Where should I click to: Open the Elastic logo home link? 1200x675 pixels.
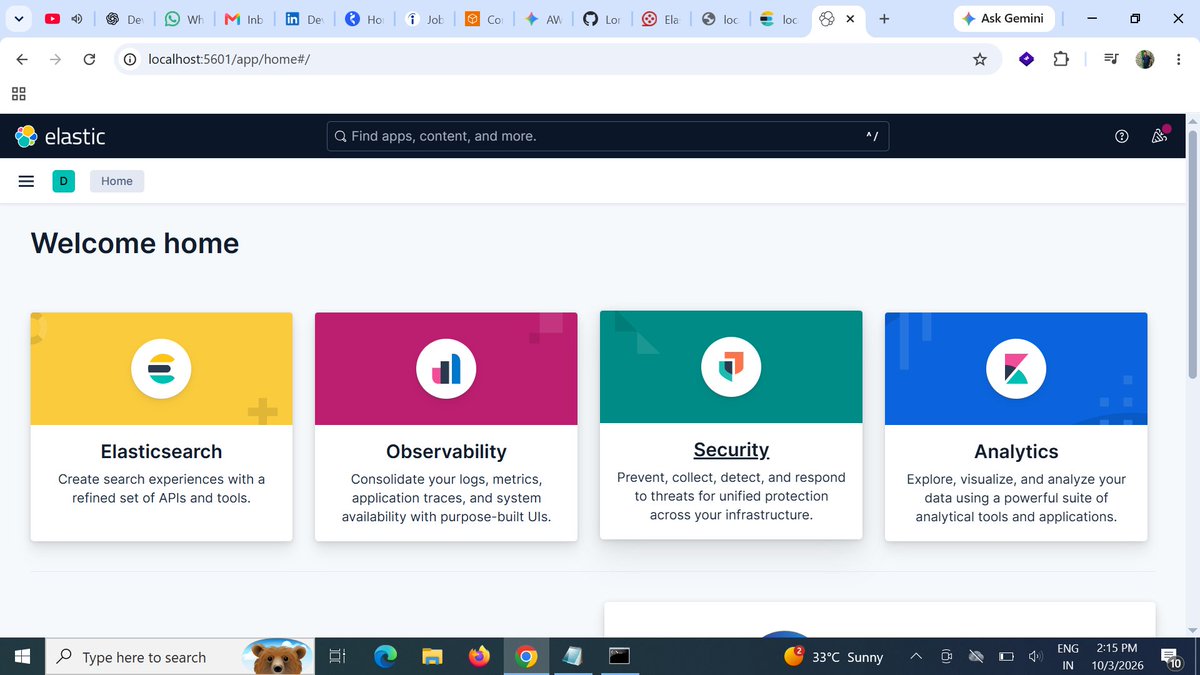point(60,136)
